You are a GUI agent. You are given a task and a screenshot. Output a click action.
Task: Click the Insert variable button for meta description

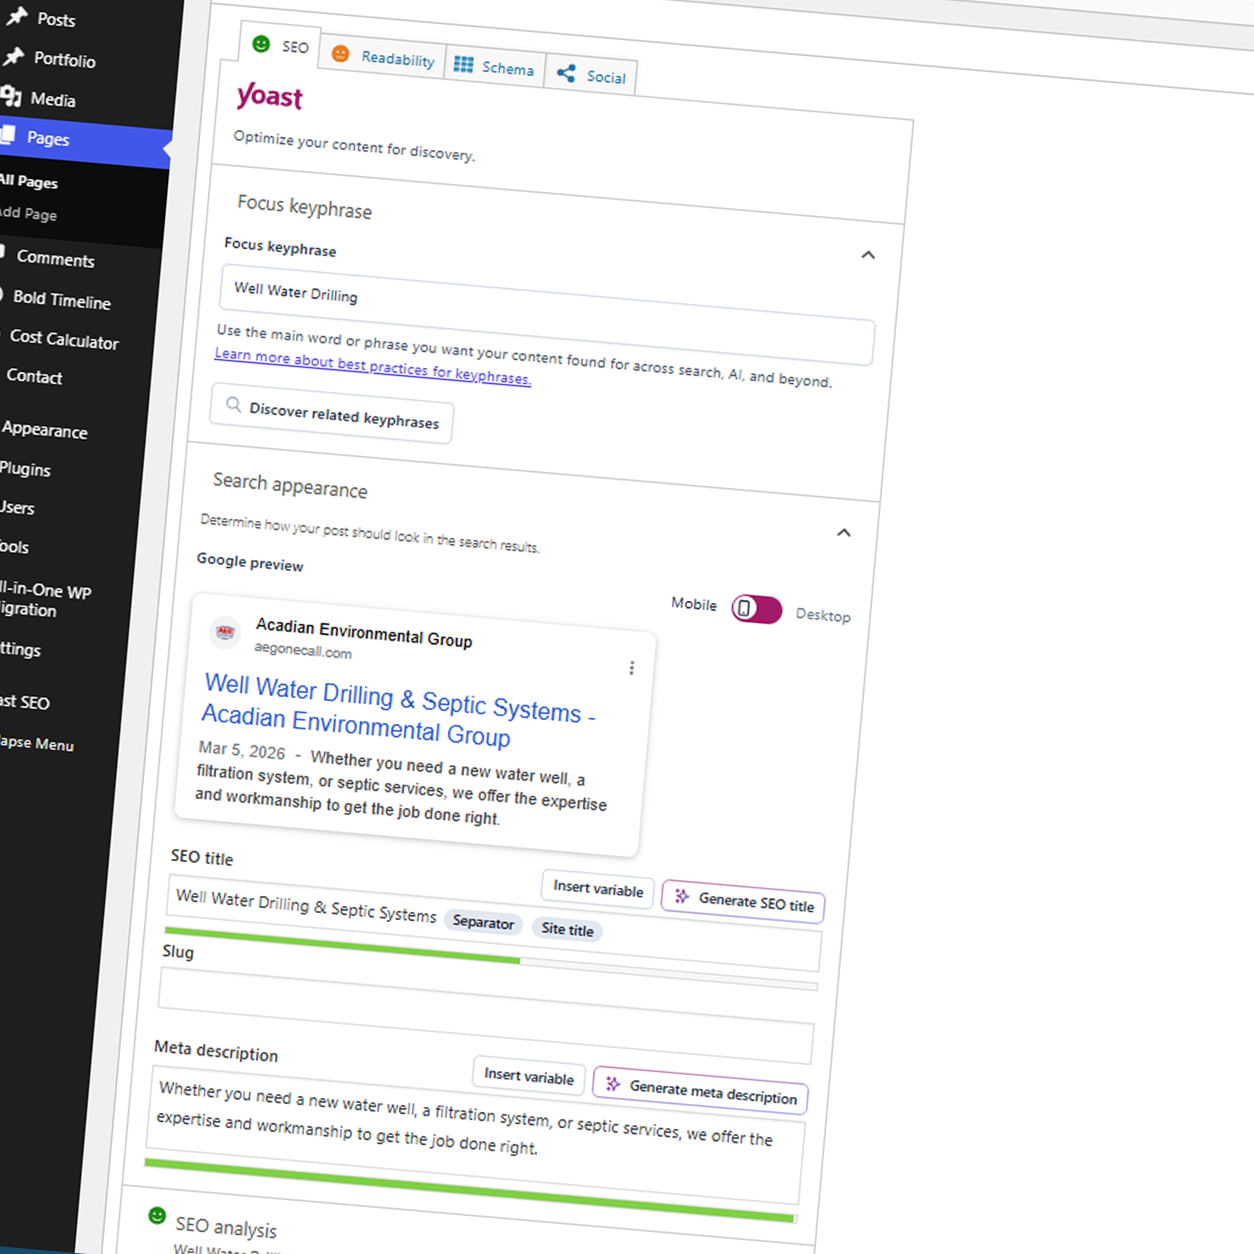(x=529, y=1075)
